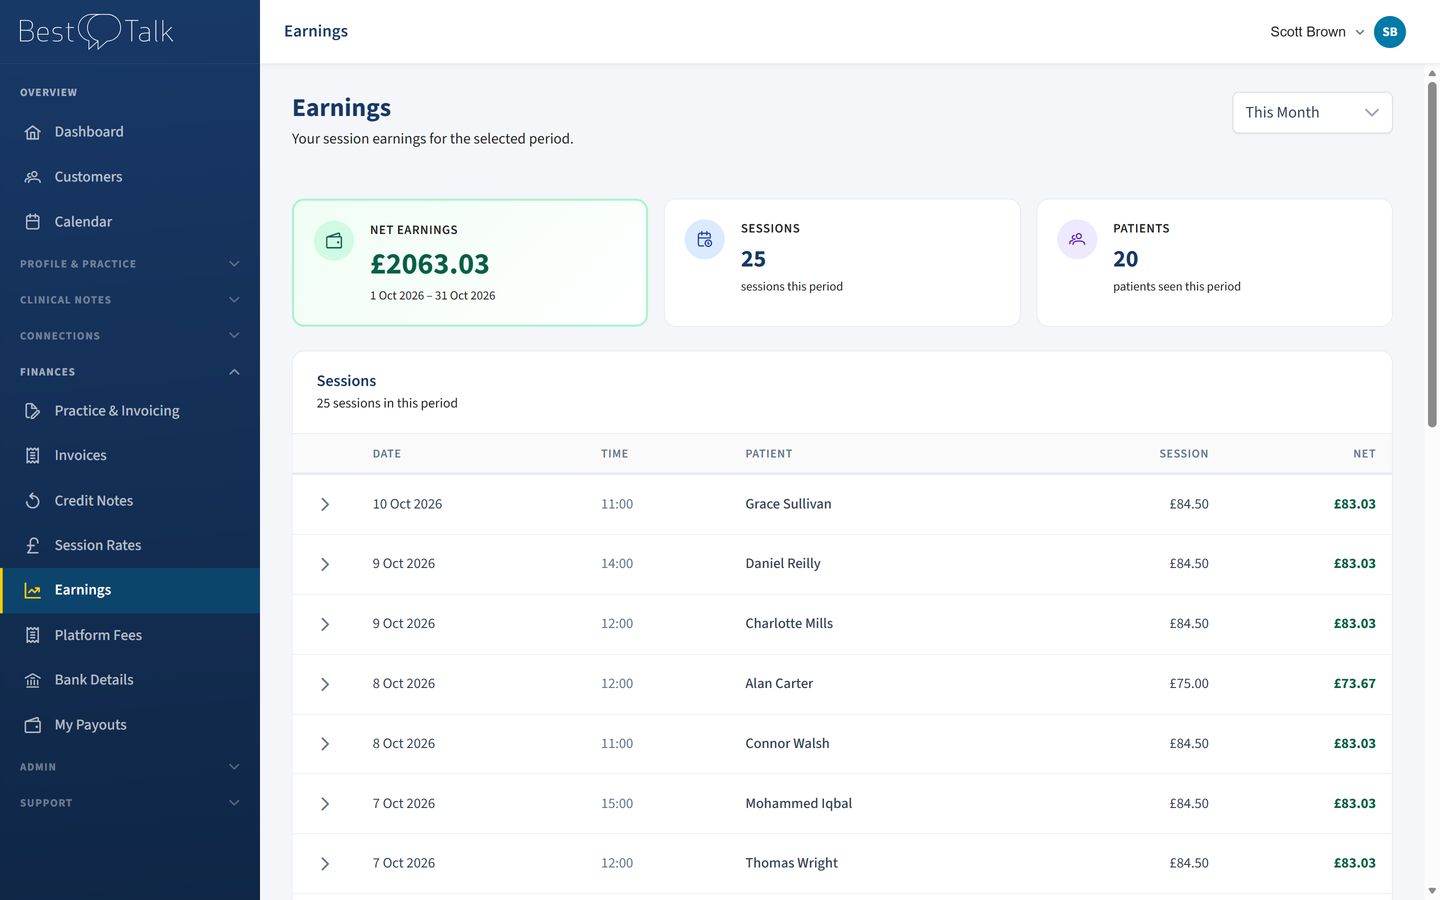Click the Net Earnings wallet icon

pyautogui.click(x=334, y=241)
